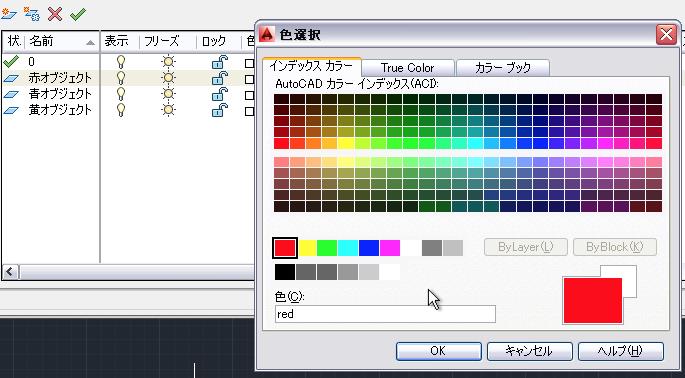Click the ByBlock(K) button
This screenshot has width=685, height=378.
tap(615, 247)
